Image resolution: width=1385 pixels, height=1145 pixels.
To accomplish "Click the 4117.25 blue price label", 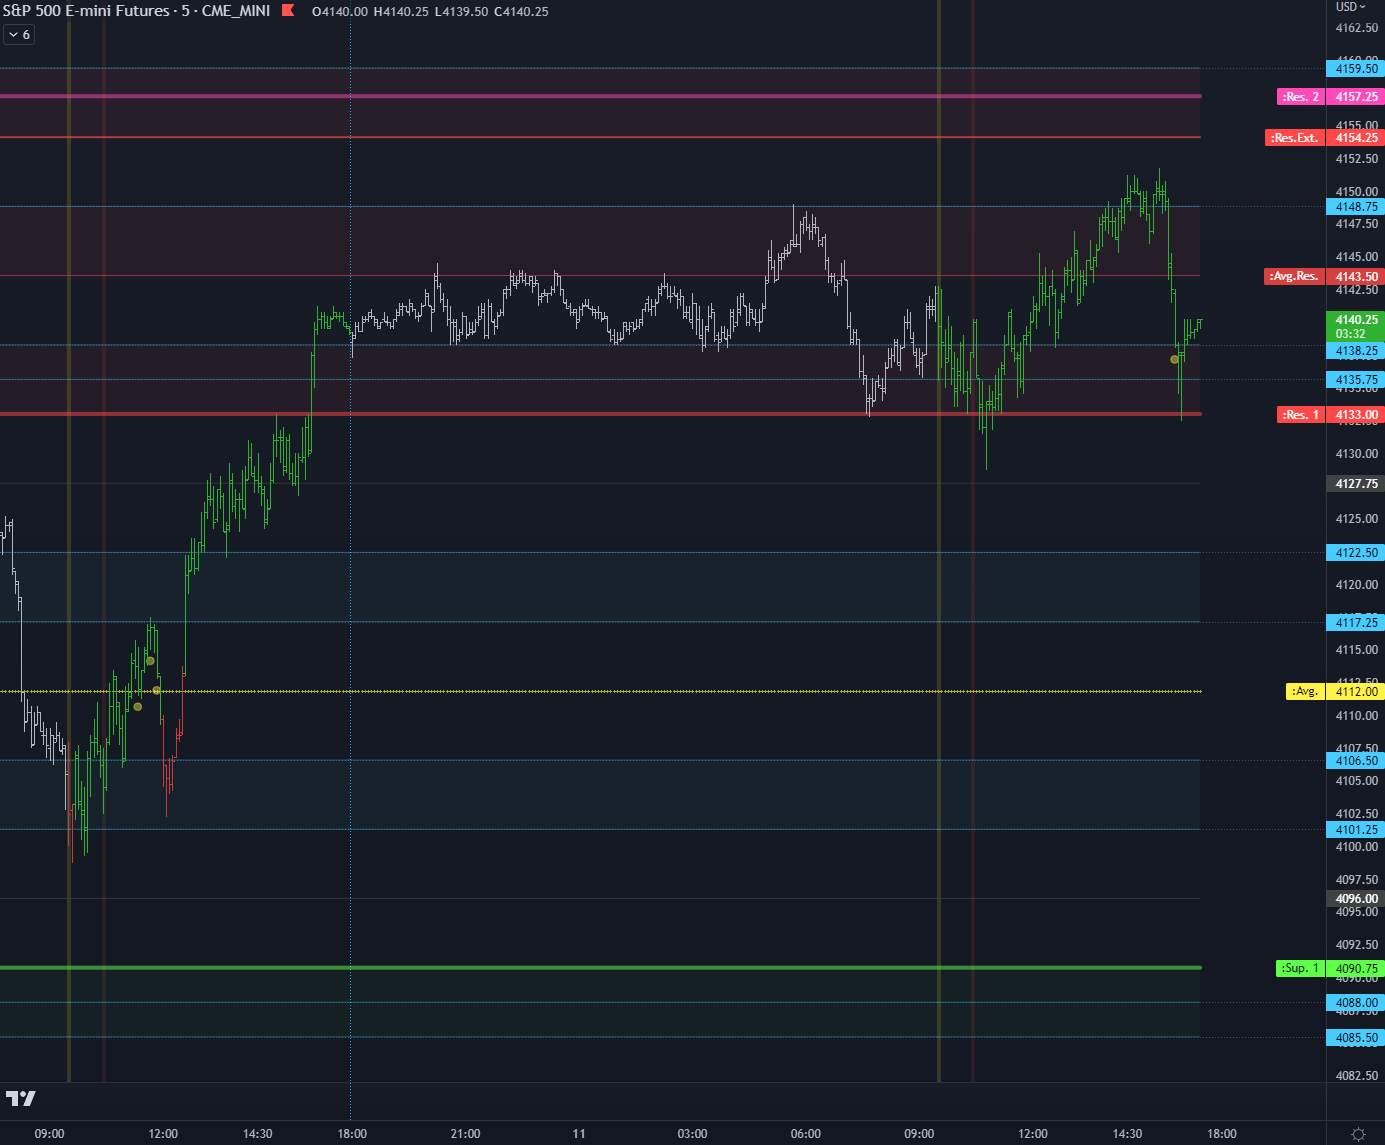I will 1356,623.
